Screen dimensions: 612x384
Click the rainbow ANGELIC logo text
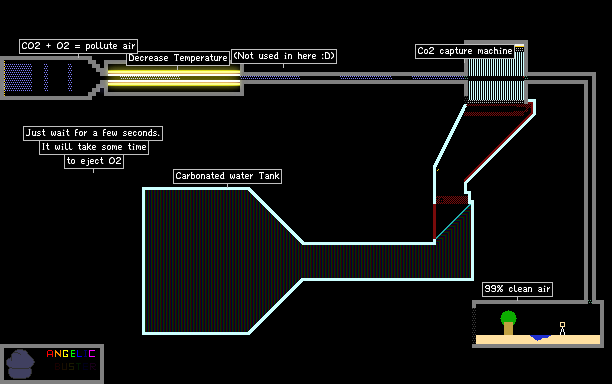tap(71, 354)
